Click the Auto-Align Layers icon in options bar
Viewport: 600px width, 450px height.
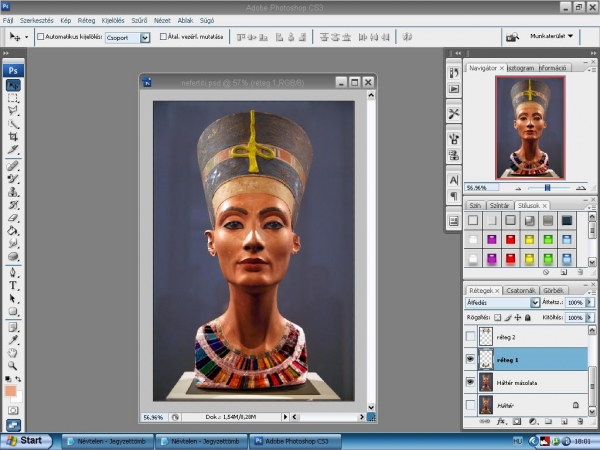(407, 37)
